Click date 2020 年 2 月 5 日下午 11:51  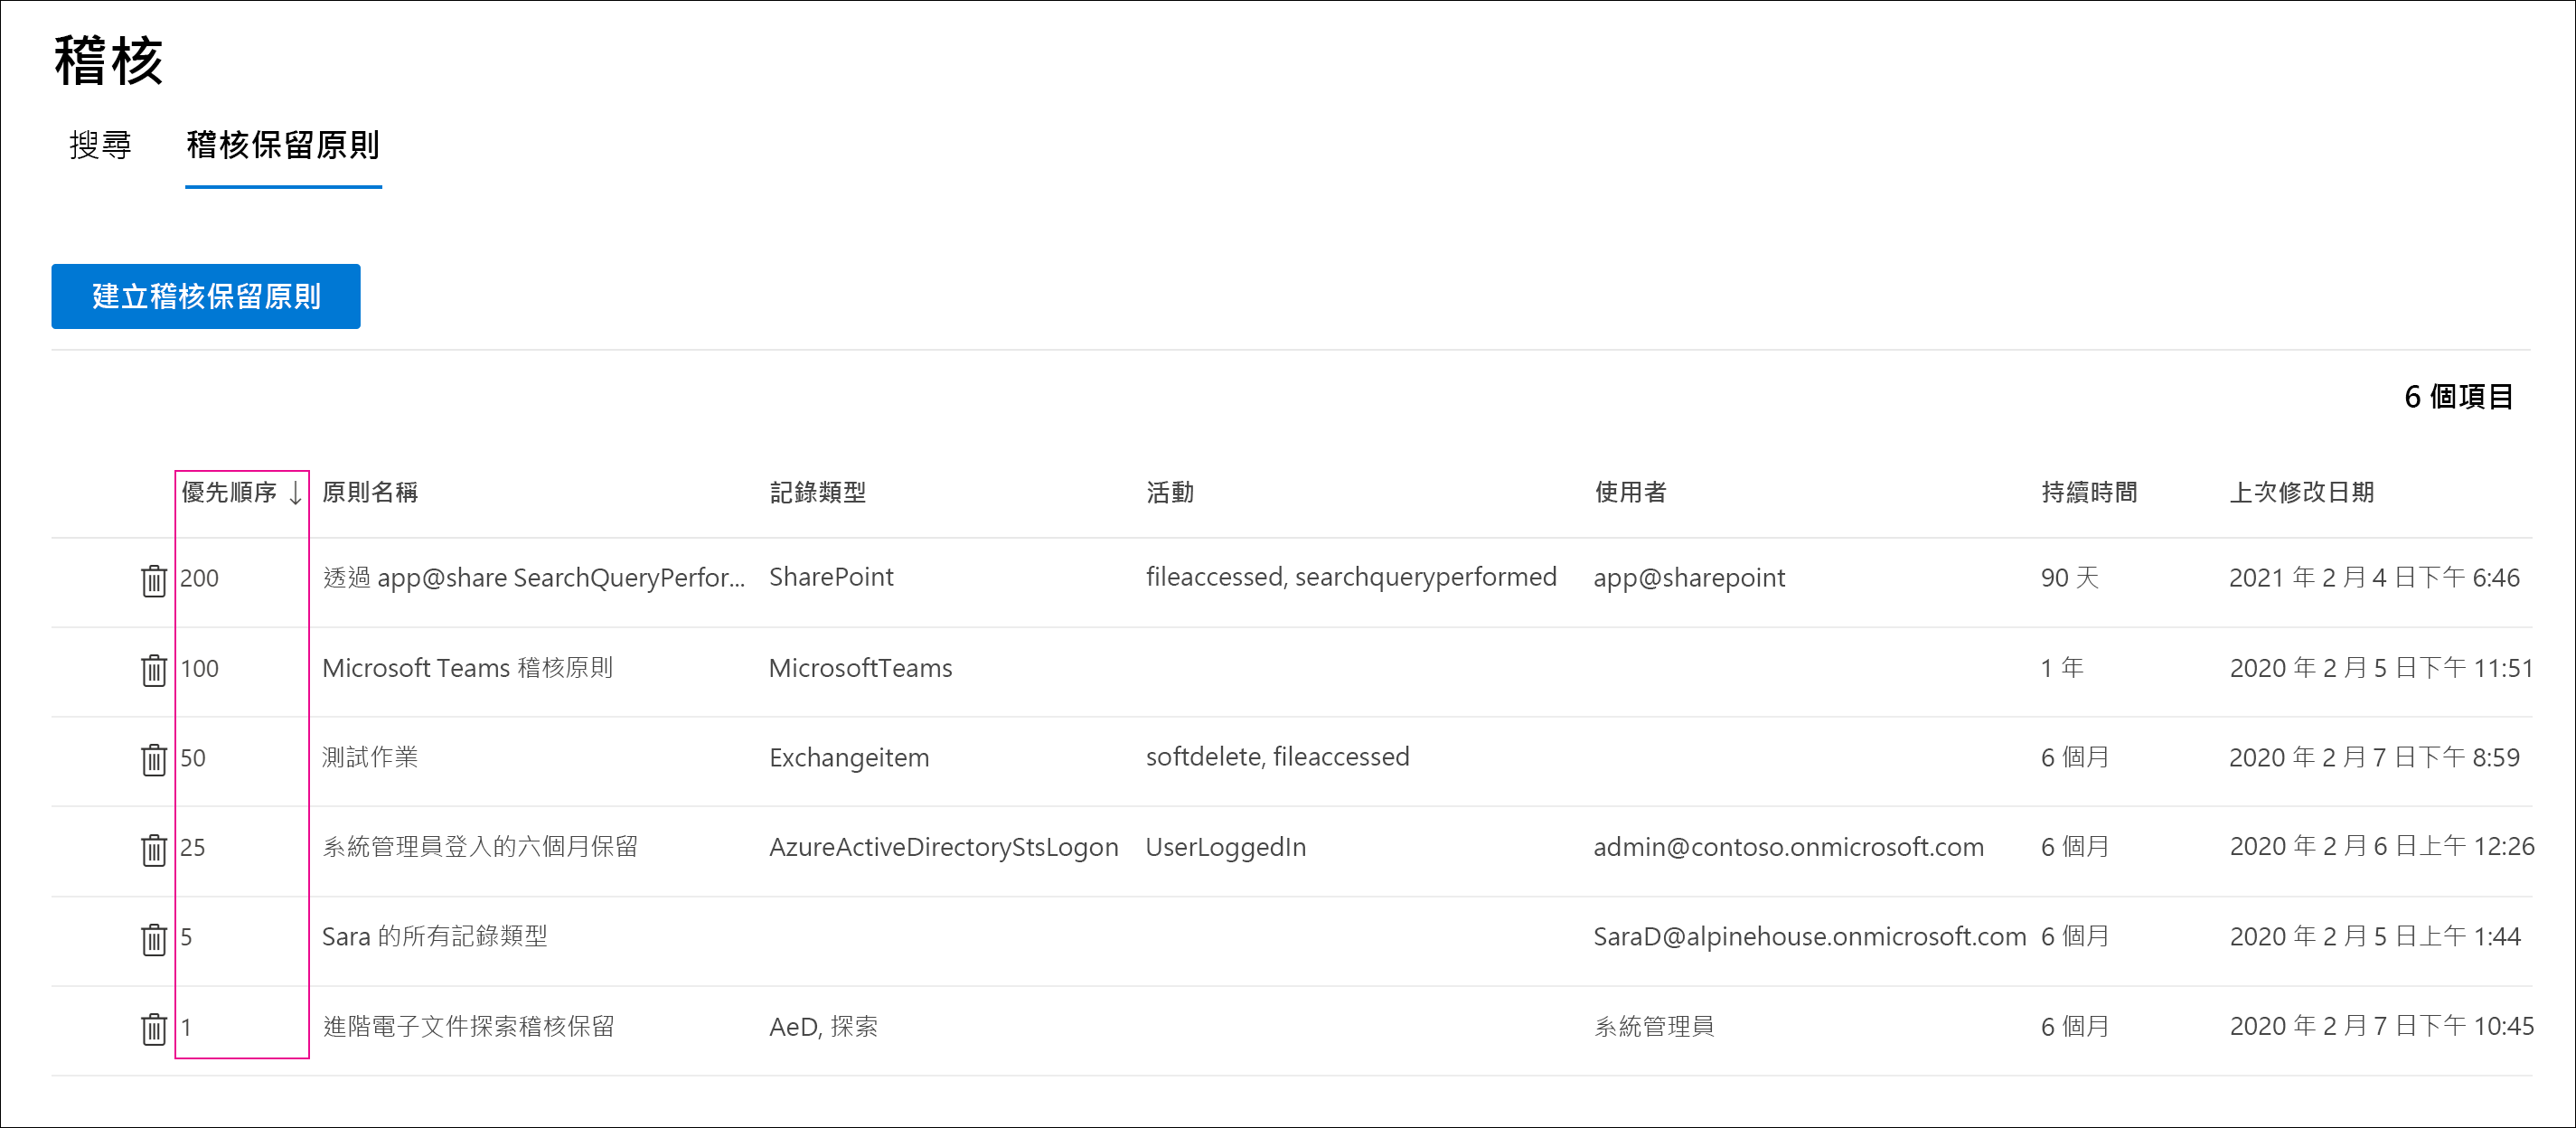tap(2381, 668)
